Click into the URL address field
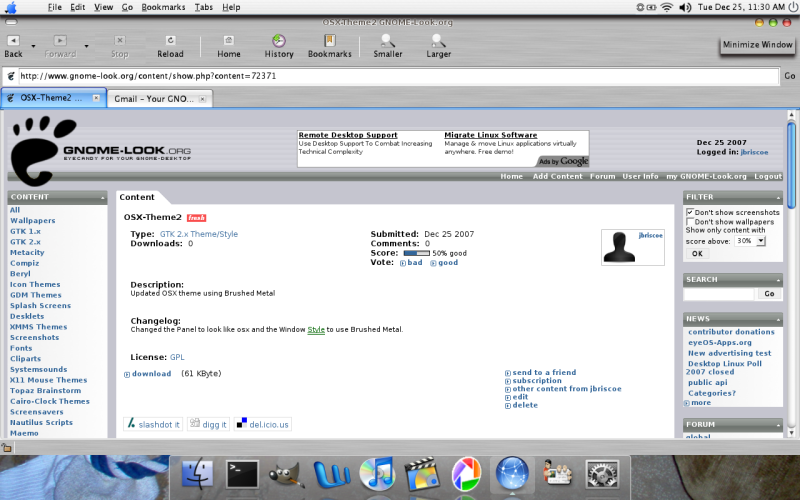Screen dimensions: 800x500 point(398,76)
